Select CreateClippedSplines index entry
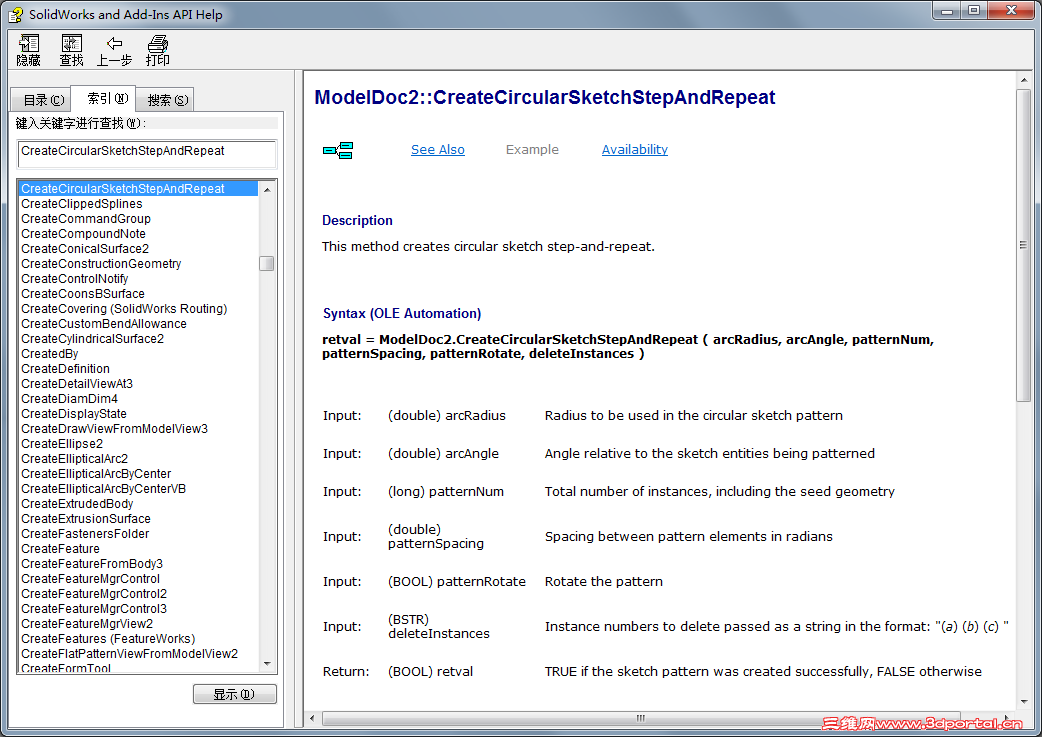This screenshot has width=1042, height=737. [82, 203]
